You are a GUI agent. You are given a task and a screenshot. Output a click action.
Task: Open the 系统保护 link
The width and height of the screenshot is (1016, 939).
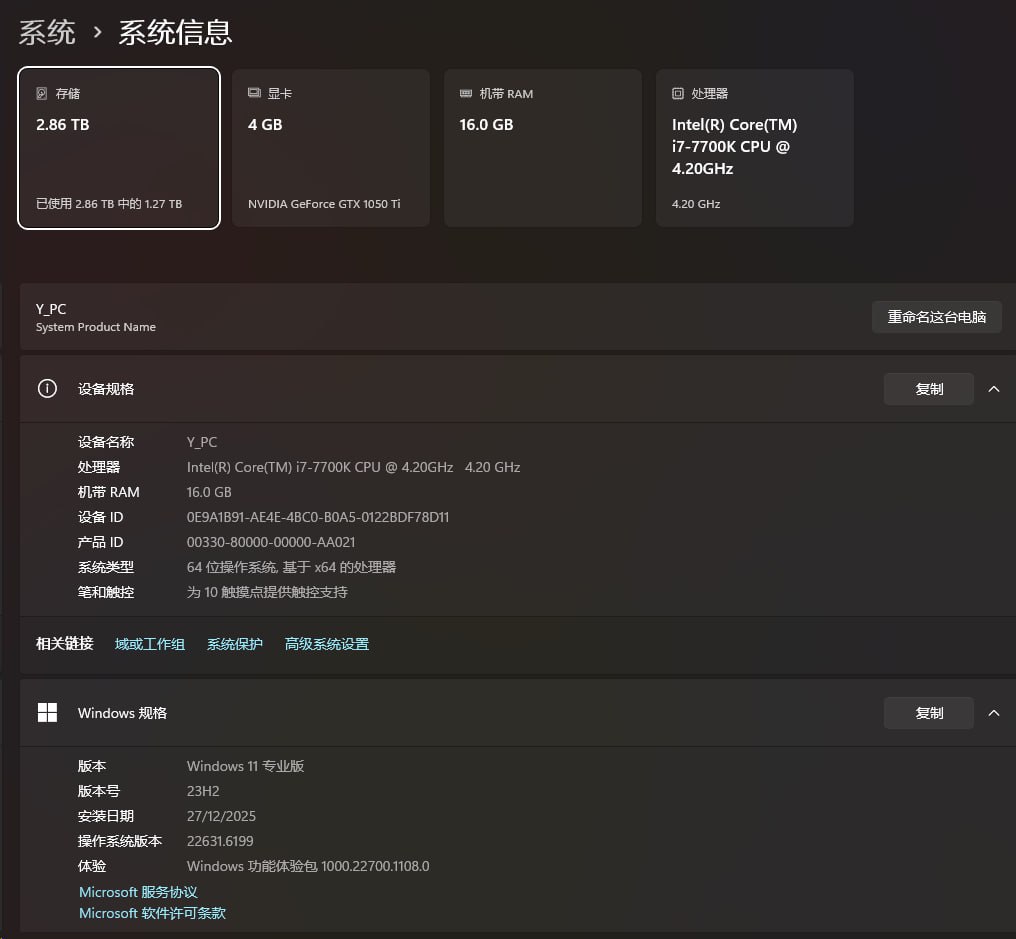[x=235, y=644]
